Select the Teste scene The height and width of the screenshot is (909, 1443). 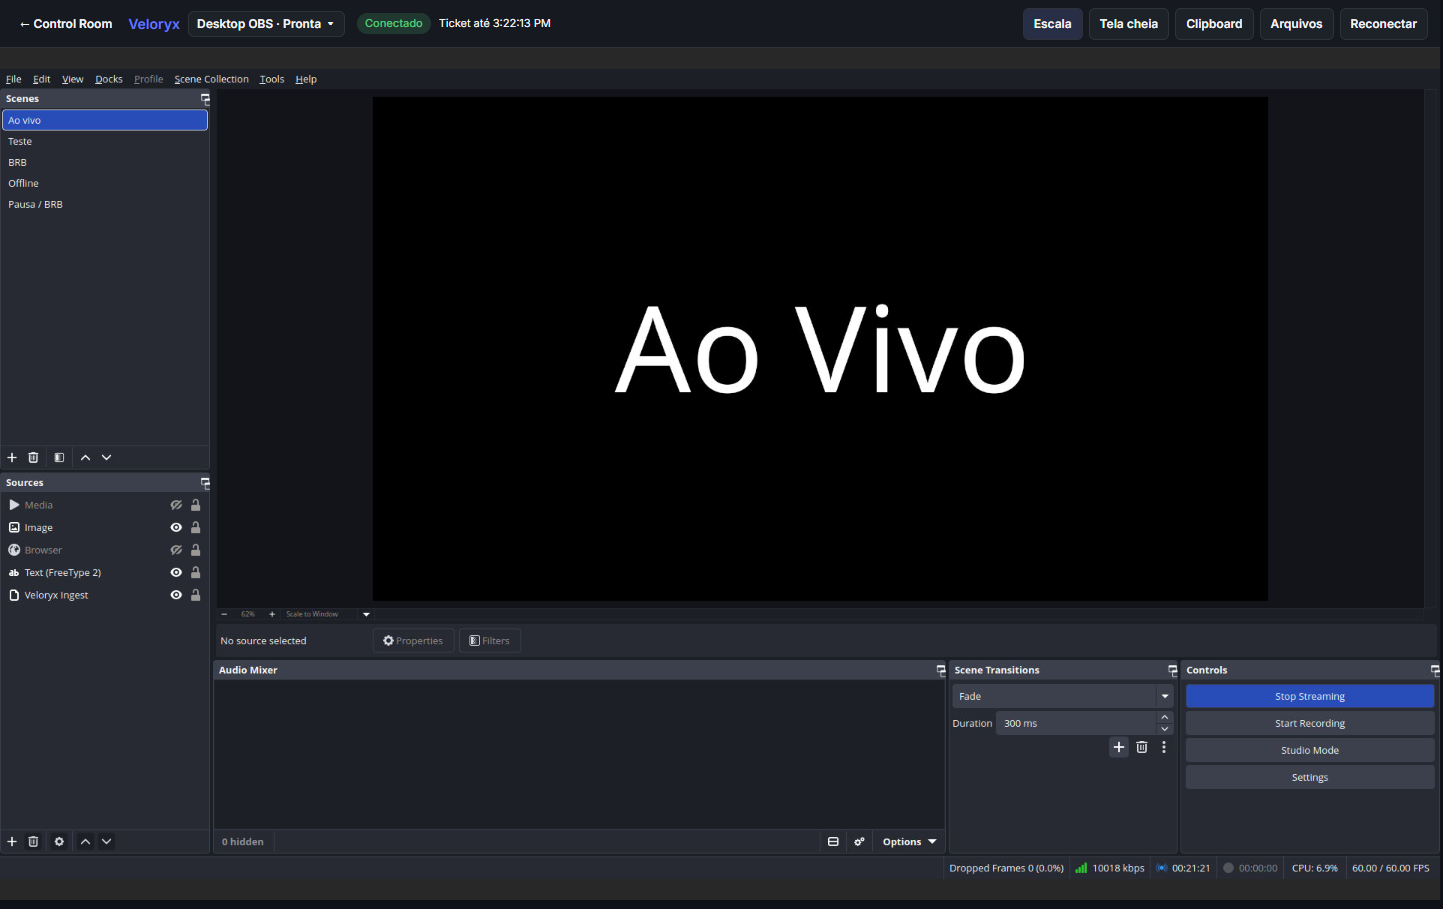(x=104, y=141)
